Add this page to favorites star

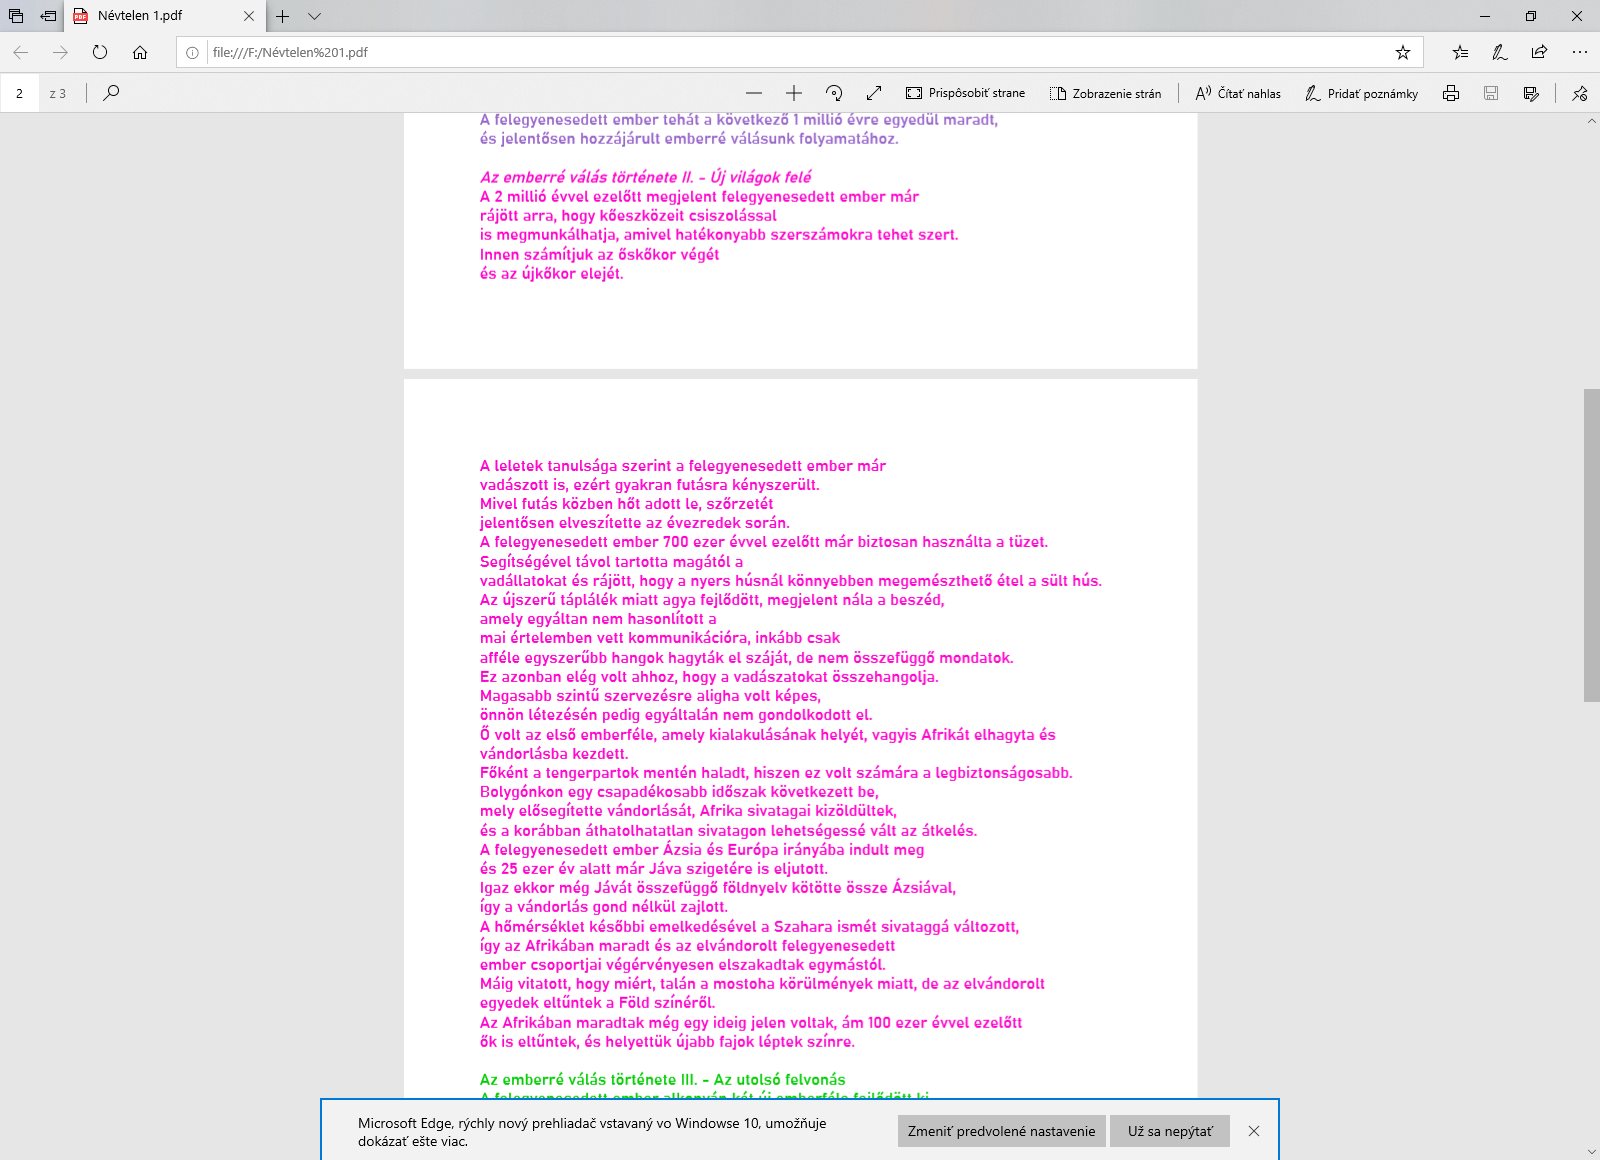click(1403, 52)
